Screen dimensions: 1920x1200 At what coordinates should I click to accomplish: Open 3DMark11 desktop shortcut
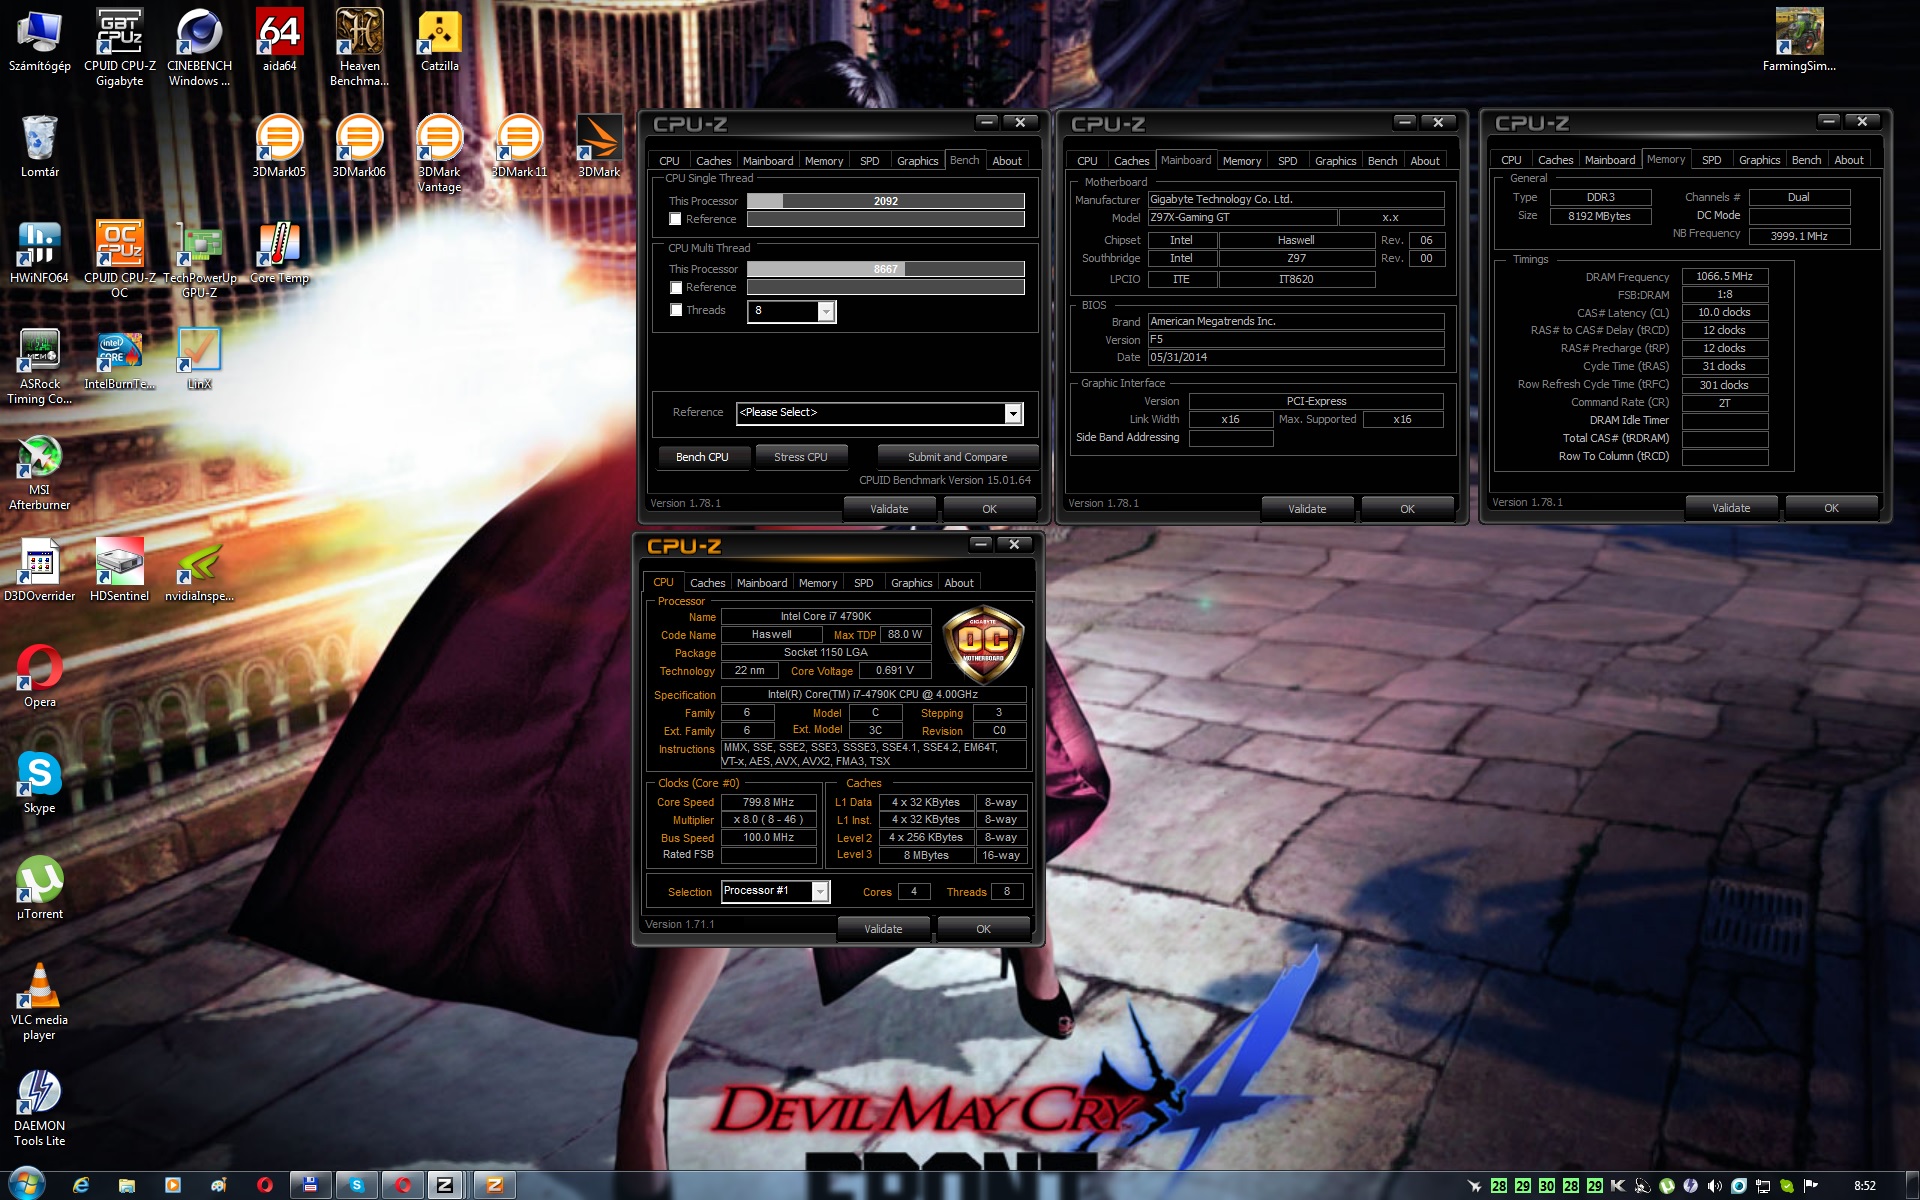(519, 146)
